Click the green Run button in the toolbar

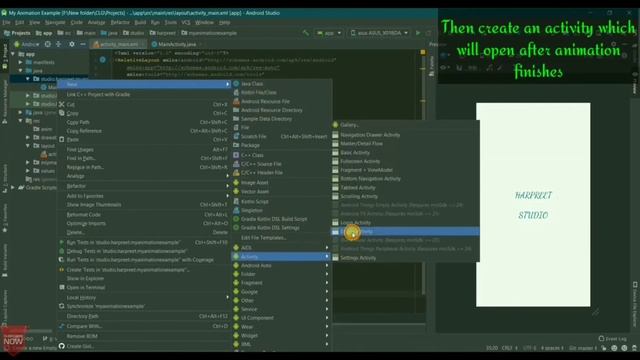pos(418,33)
